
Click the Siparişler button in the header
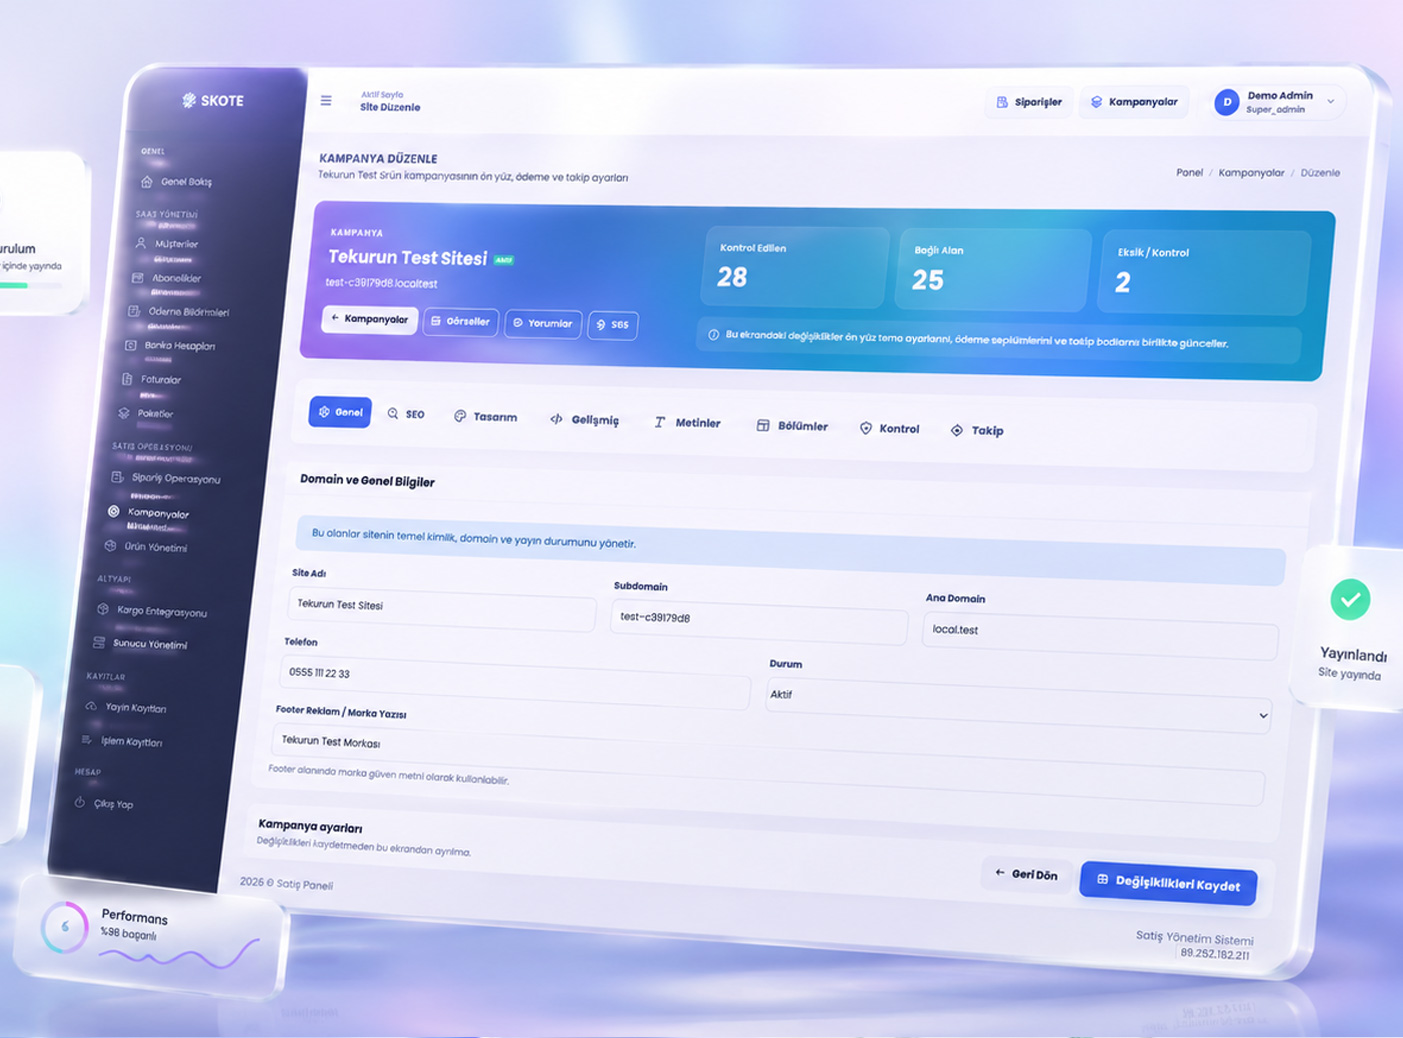(x=1029, y=102)
